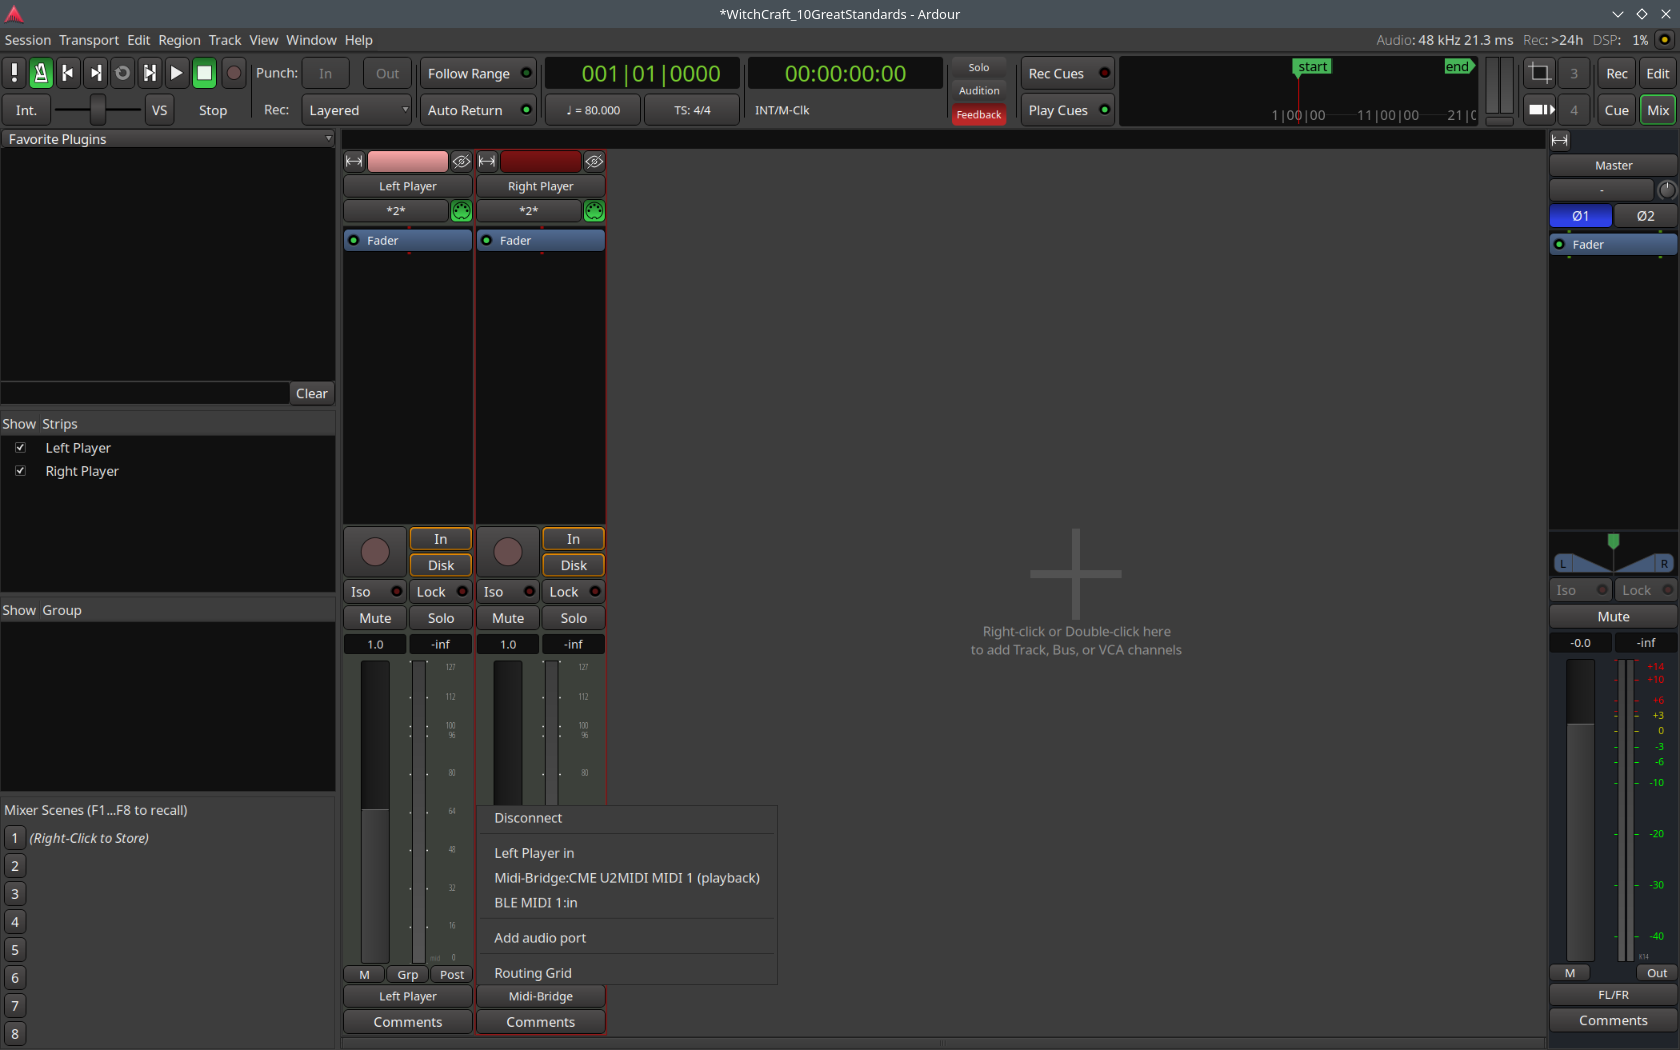This screenshot has height=1050, width=1680.
Task: Jump to session start with transport button
Action: 68,73
